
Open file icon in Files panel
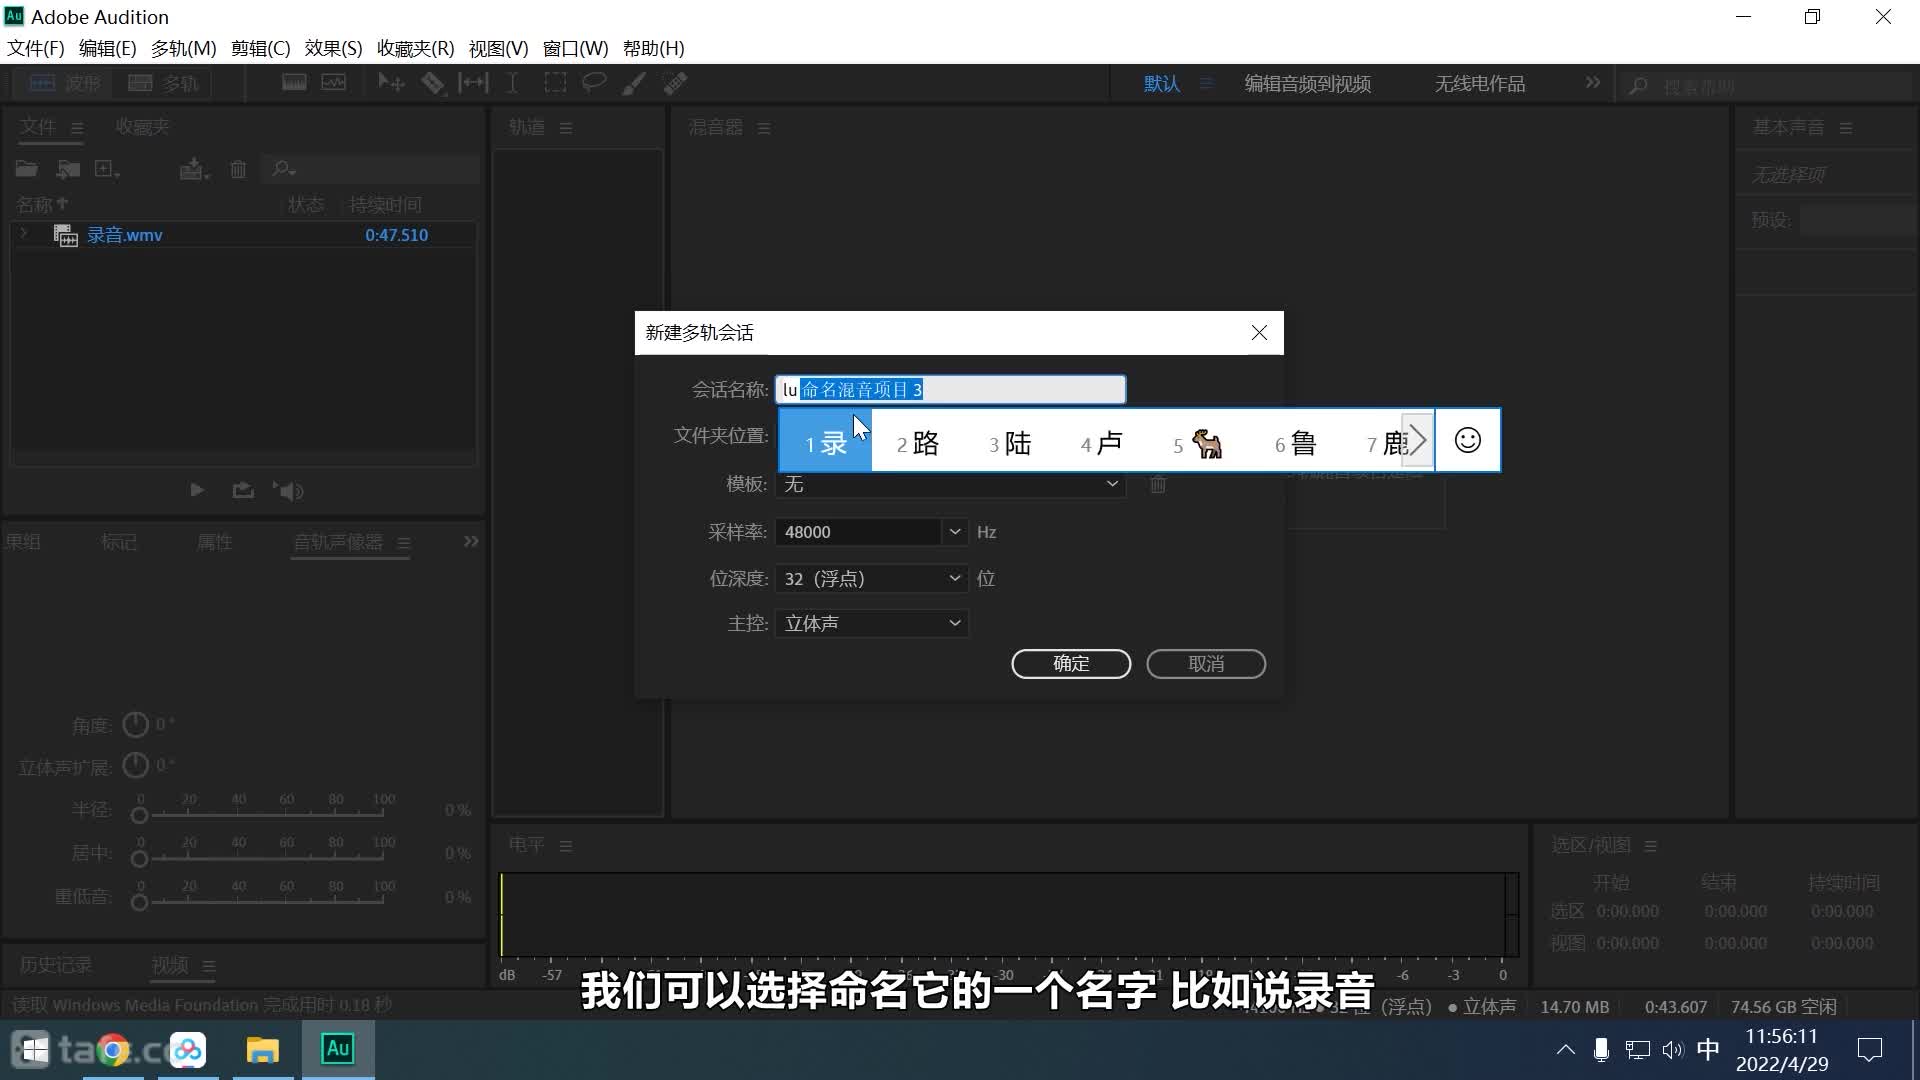[x=26, y=169]
